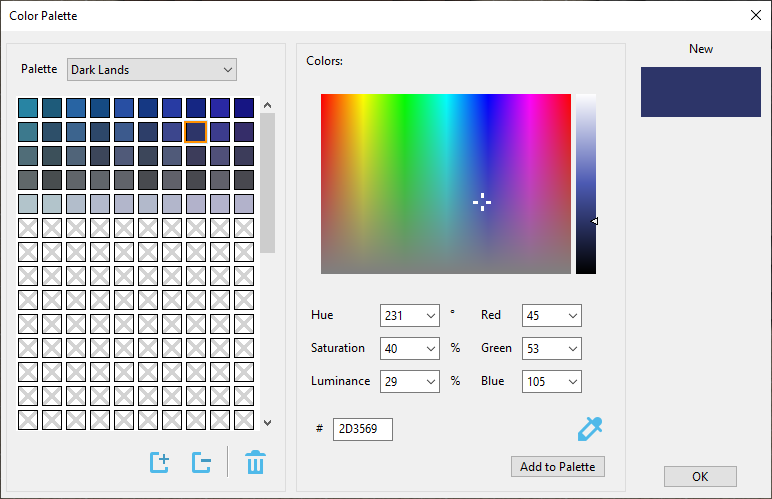Click the hex color code input field

tap(362, 429)
